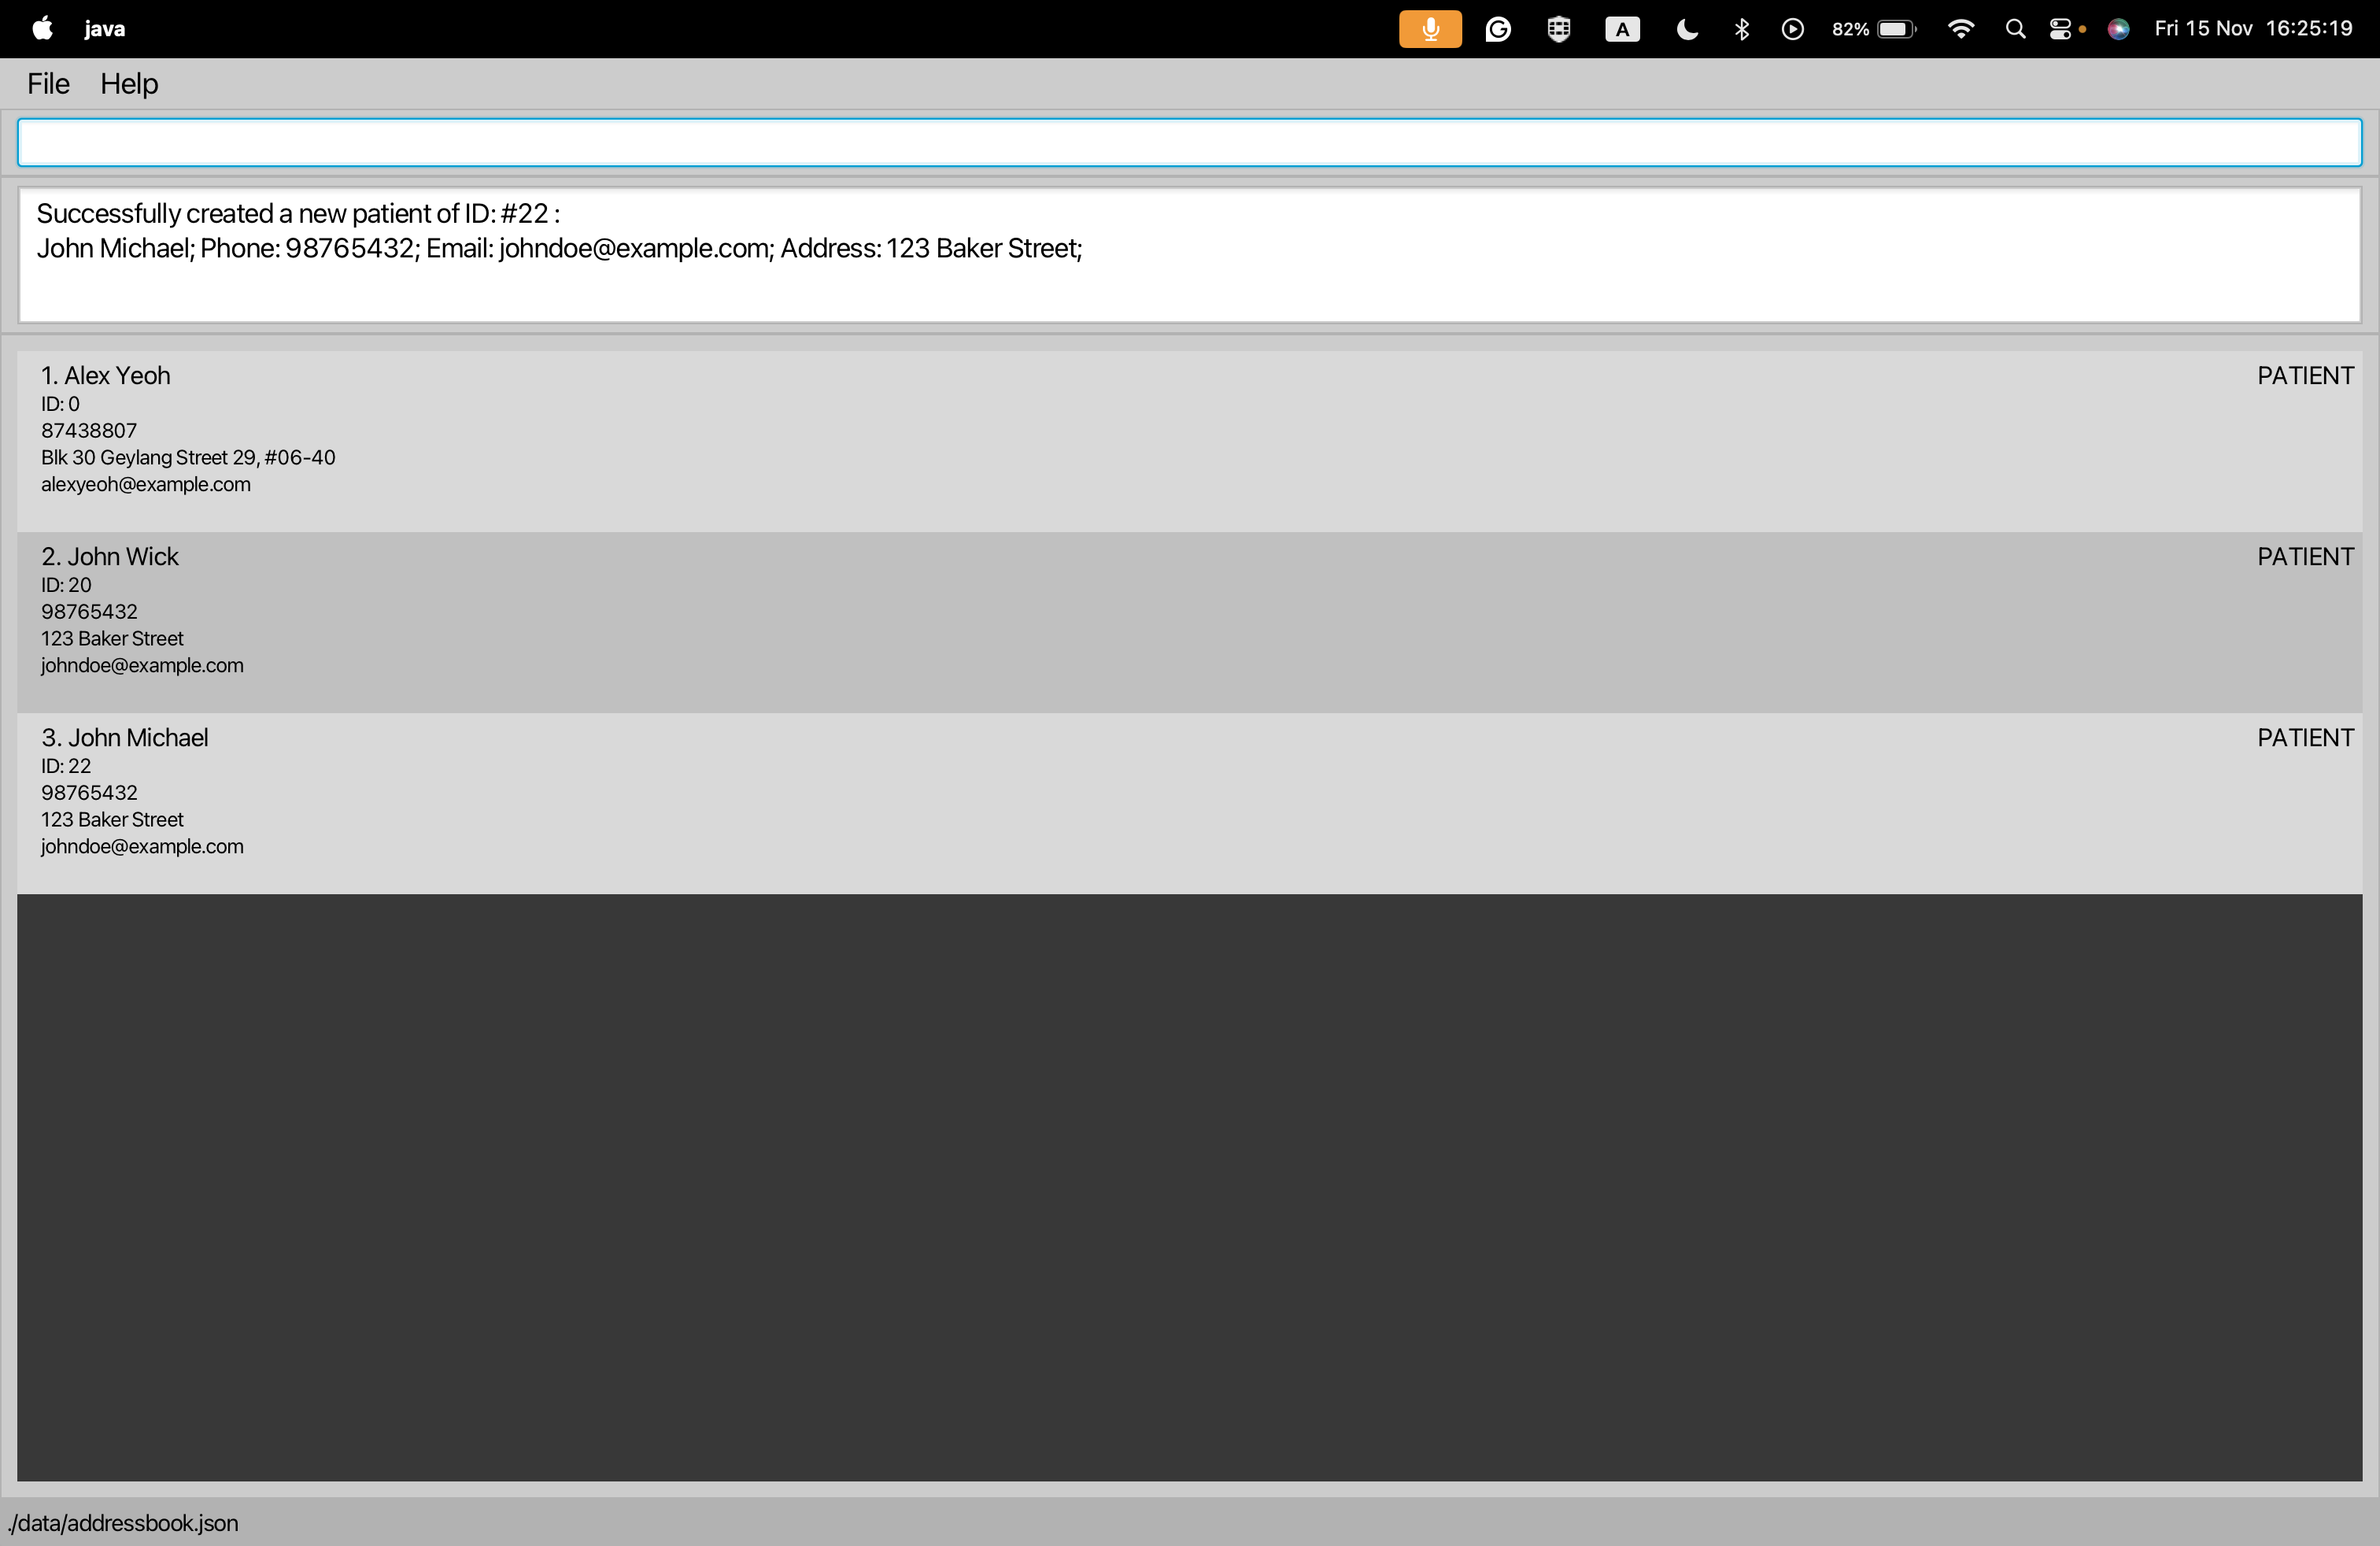The width and height of the screenshot is (2380, 1546).
Task: Click the orange microphone icon in menu bar
Action: tap(1429, 29)
